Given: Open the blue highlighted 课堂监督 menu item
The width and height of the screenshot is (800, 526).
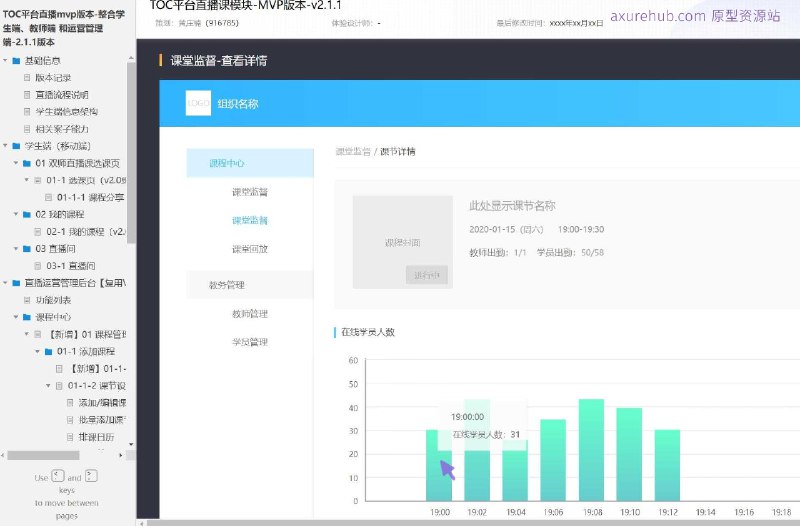Looking at the screenshot, I should (249, 220).
